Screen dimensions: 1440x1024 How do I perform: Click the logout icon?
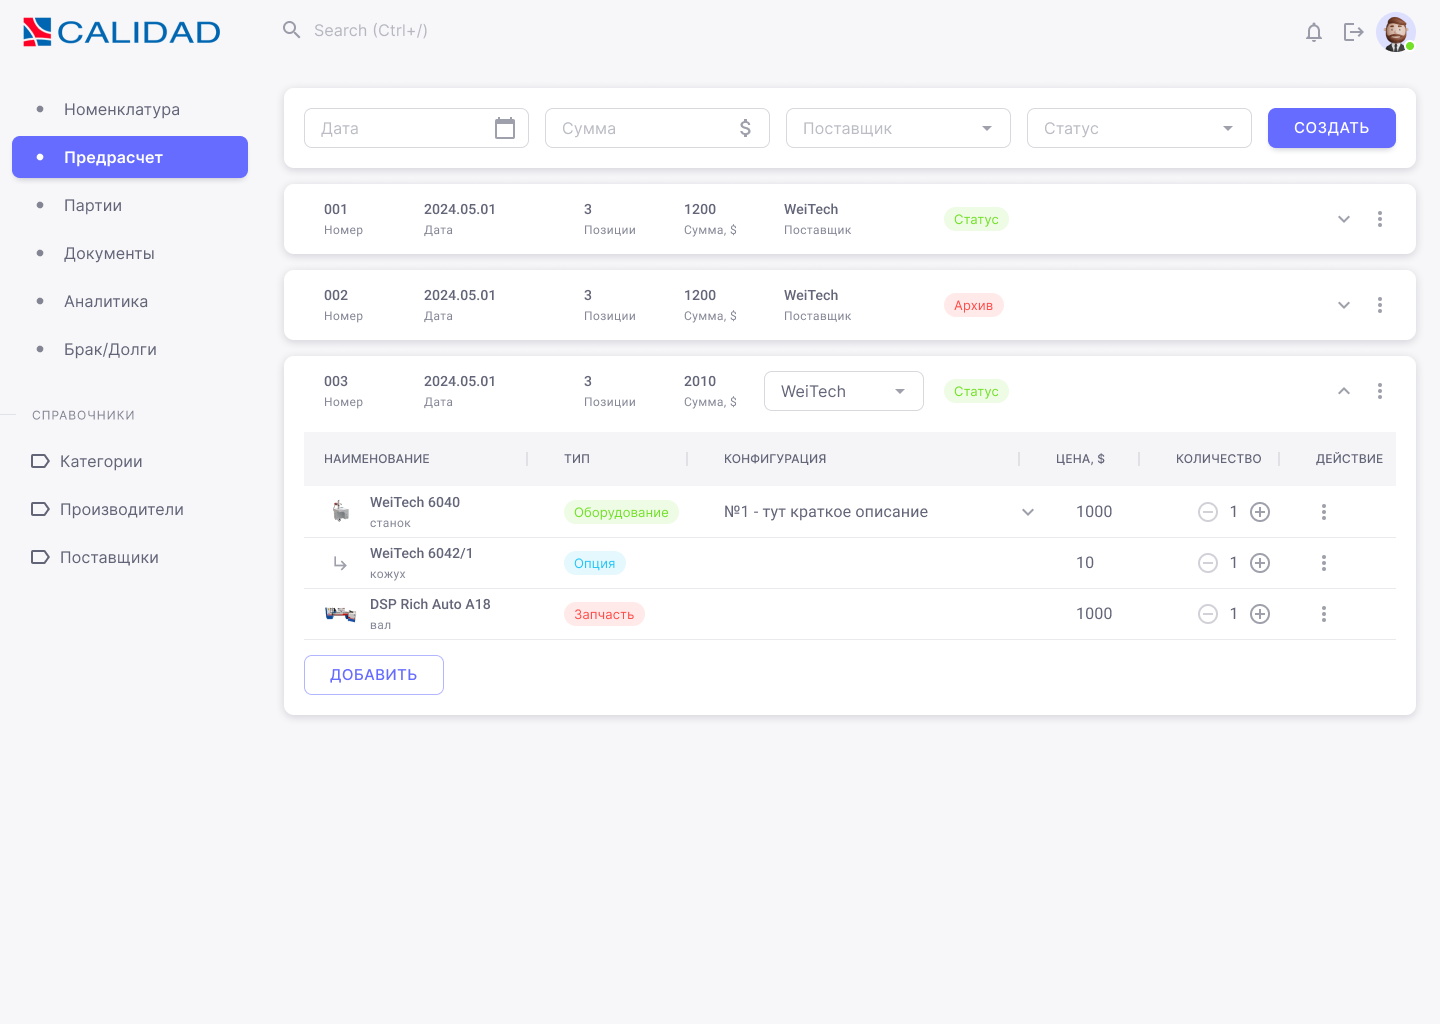coord(1354,32)
